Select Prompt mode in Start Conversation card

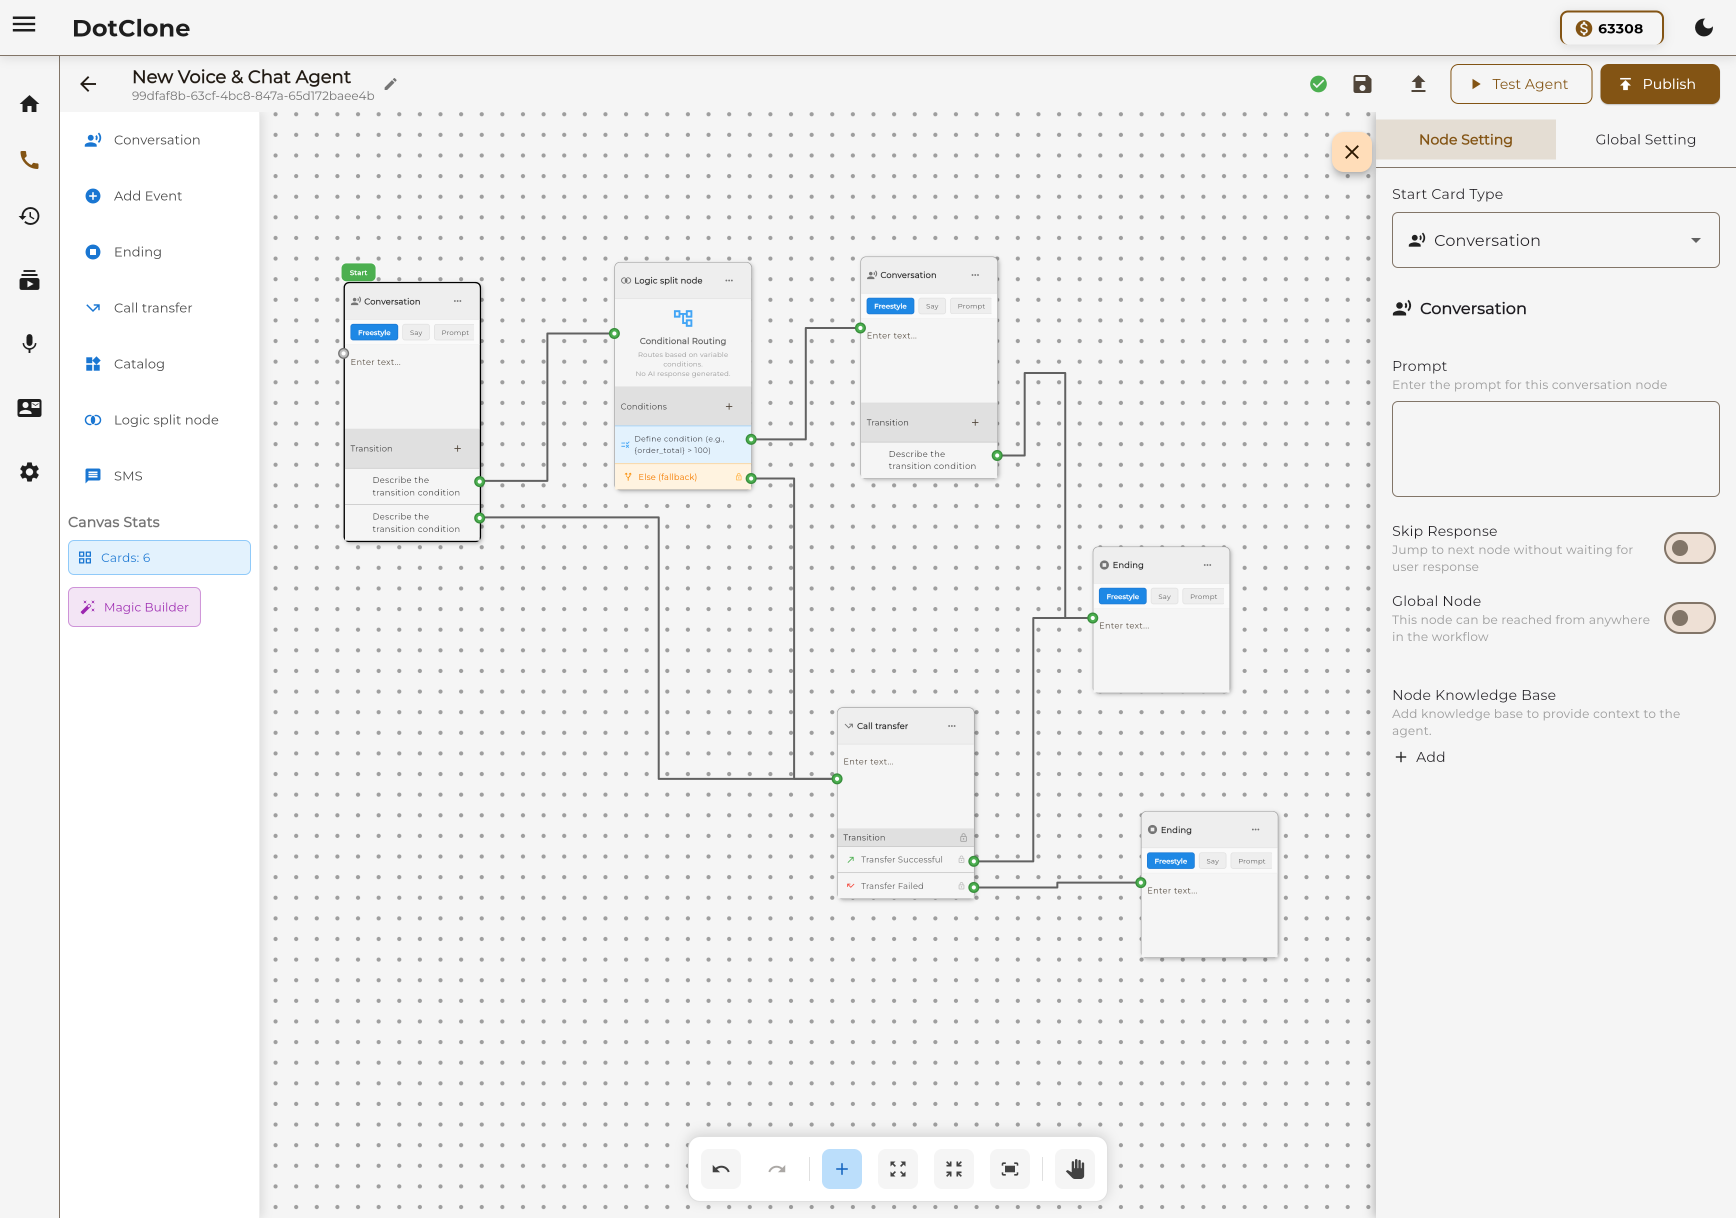[455, 332]
